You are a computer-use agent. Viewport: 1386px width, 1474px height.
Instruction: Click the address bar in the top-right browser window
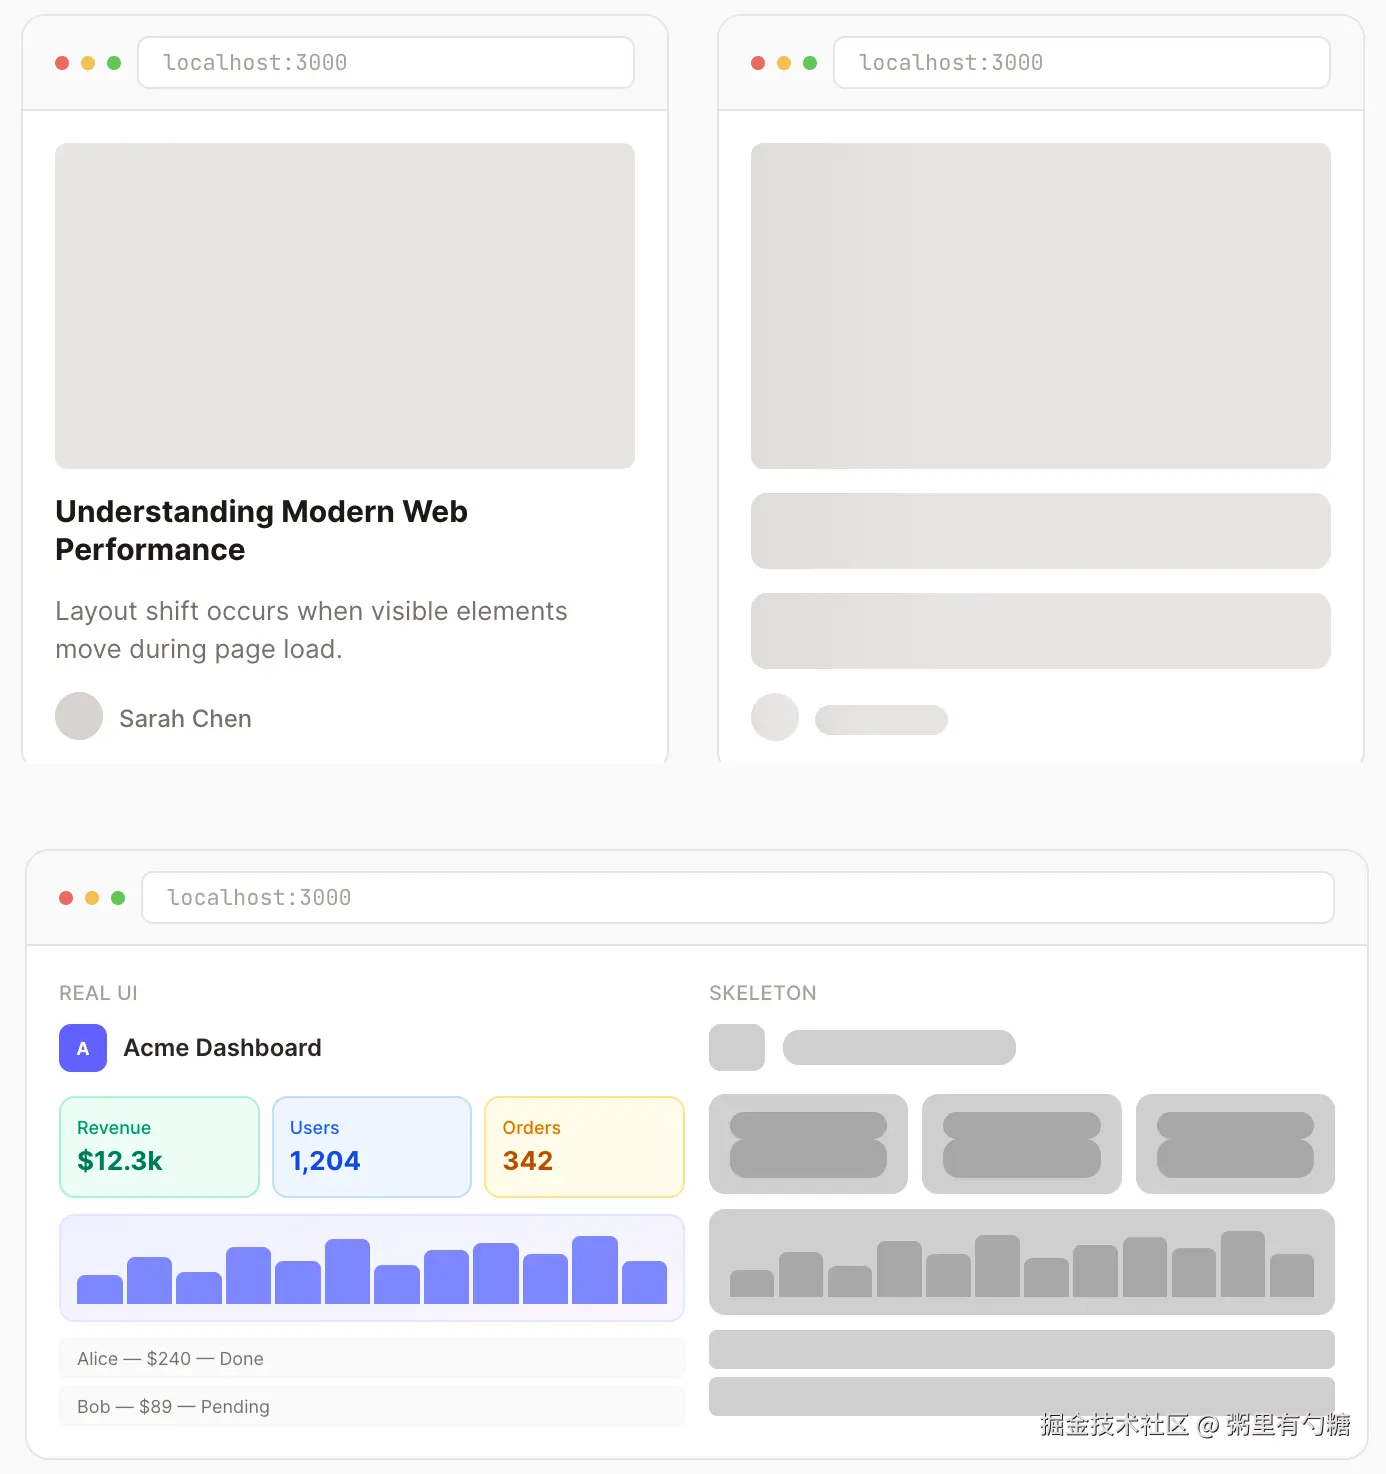coord(1082,62)
